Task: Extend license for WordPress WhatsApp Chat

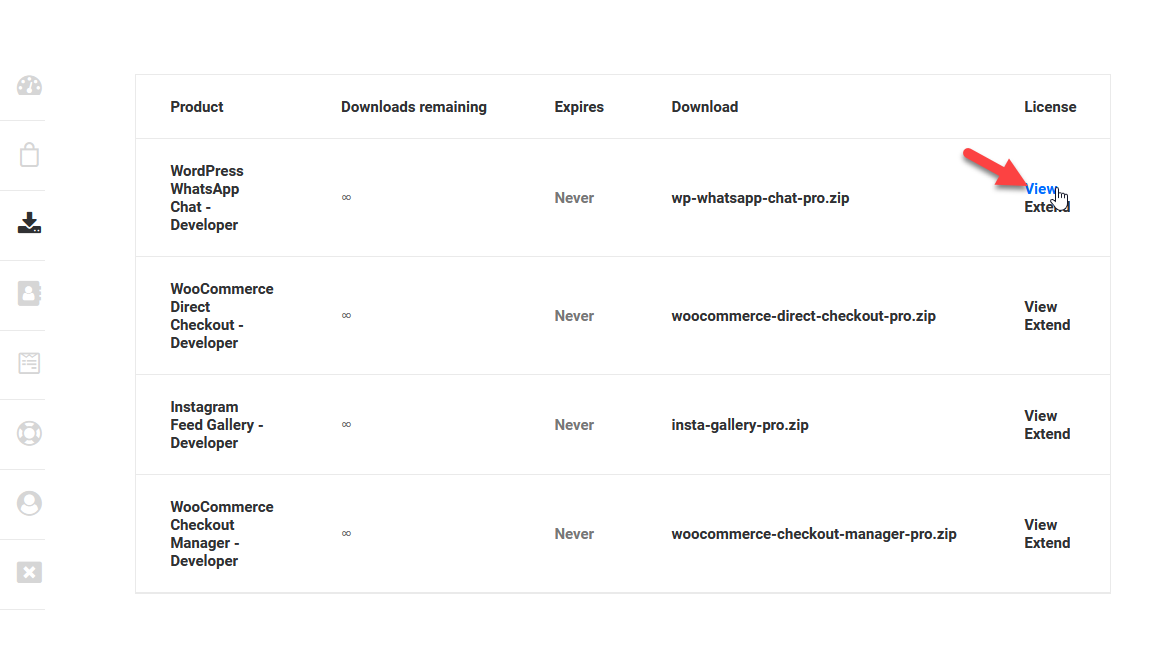Action: pyautogui.click(x=1047, y=207)
